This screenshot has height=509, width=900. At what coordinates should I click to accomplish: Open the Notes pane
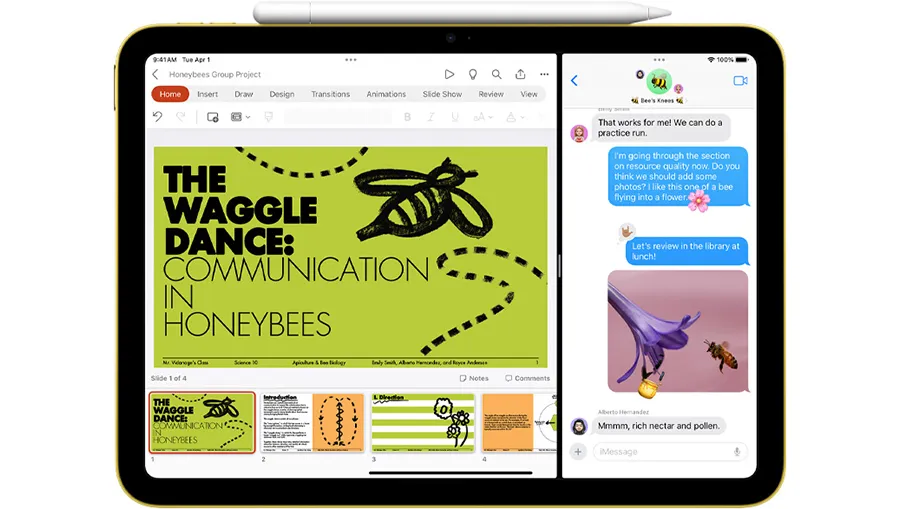474,378
